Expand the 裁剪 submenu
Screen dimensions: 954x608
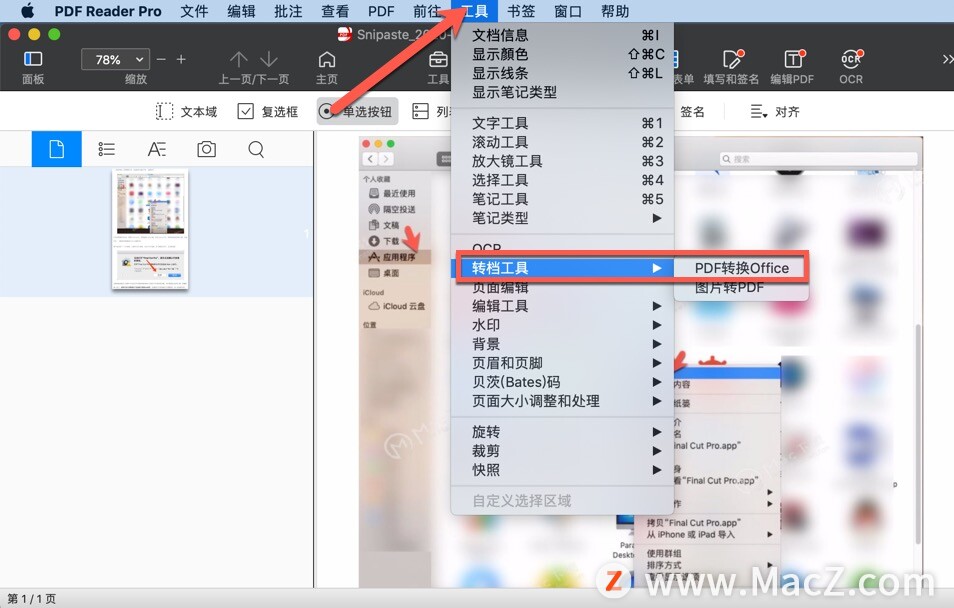pos(562,450)
